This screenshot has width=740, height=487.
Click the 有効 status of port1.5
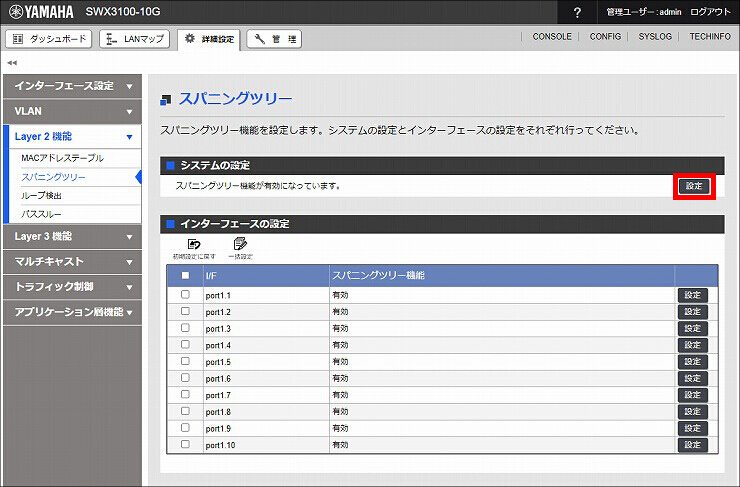[x=340, y=362]
